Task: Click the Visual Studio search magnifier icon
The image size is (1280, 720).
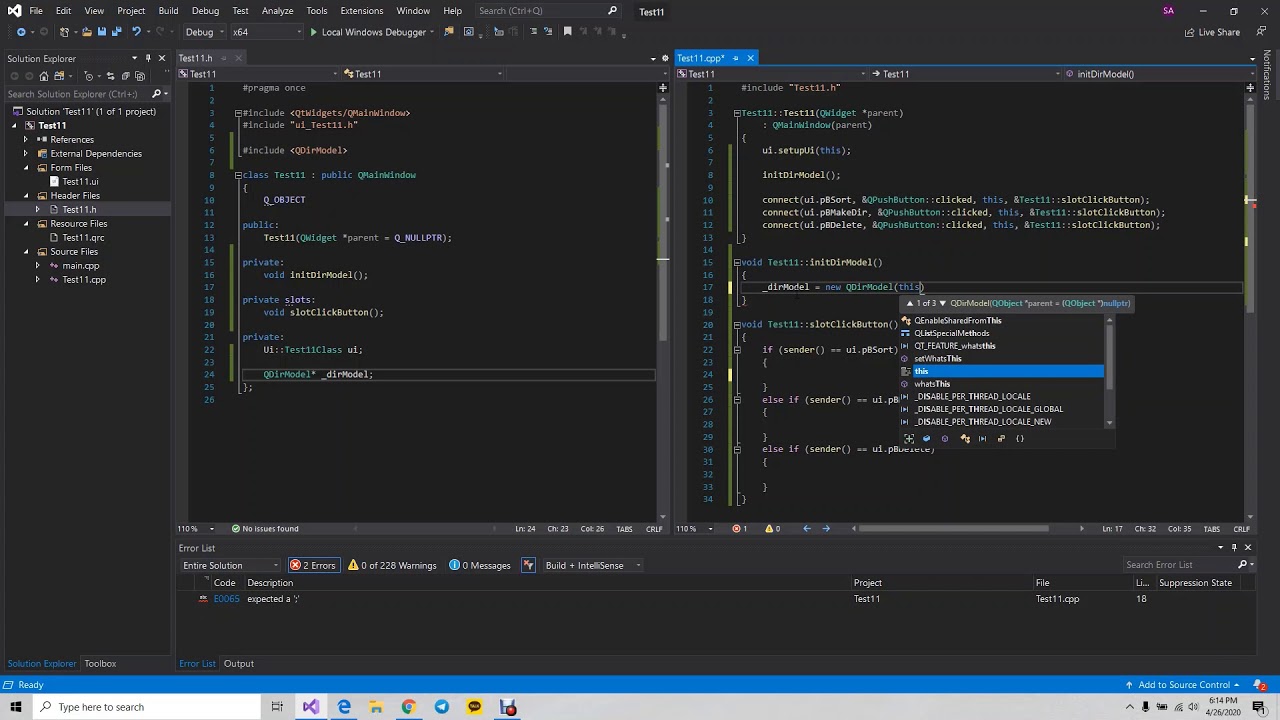Action: point(613,11)
